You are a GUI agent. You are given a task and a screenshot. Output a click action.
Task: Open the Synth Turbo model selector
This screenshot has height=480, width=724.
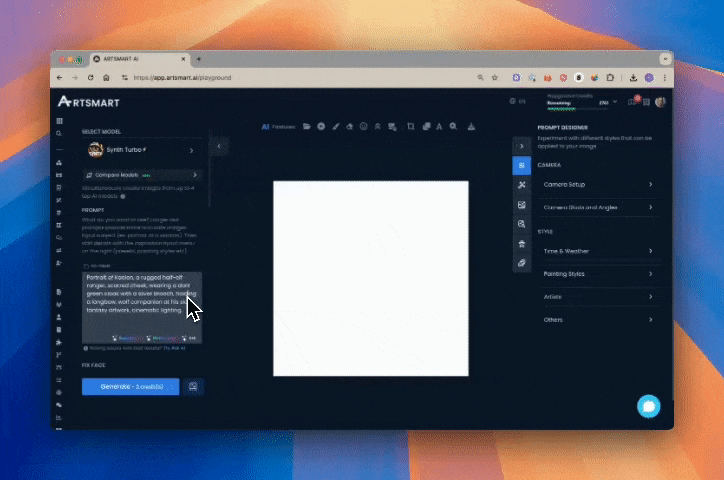click(142, 150)
